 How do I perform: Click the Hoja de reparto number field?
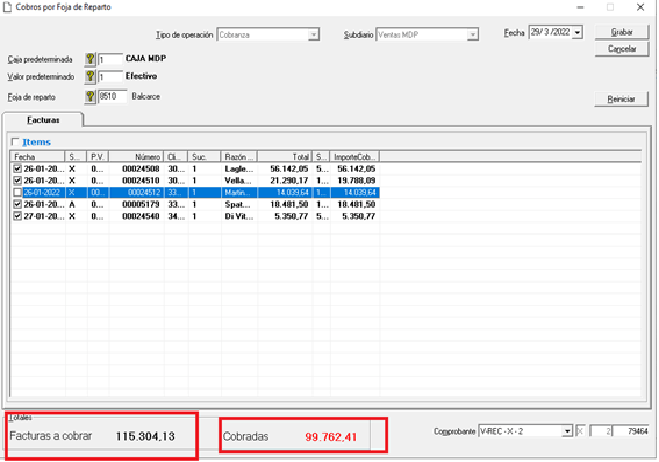[x=110, y=97]
